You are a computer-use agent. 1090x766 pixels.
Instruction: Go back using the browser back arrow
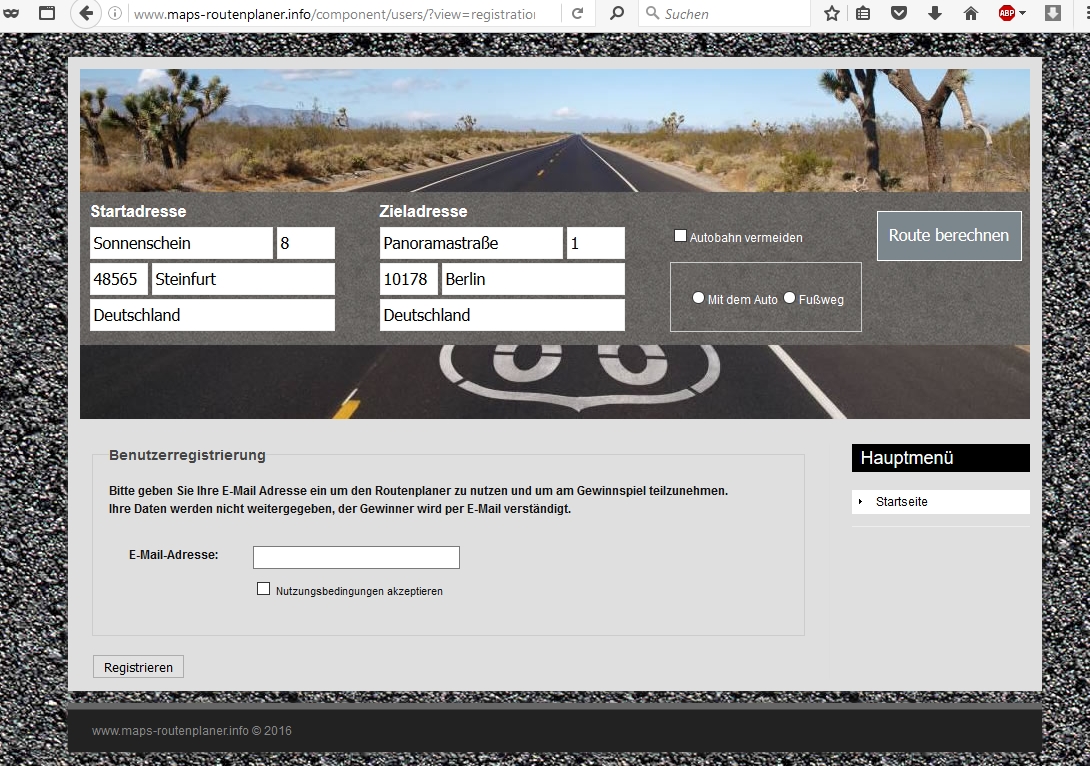click(x=86, y=14)
